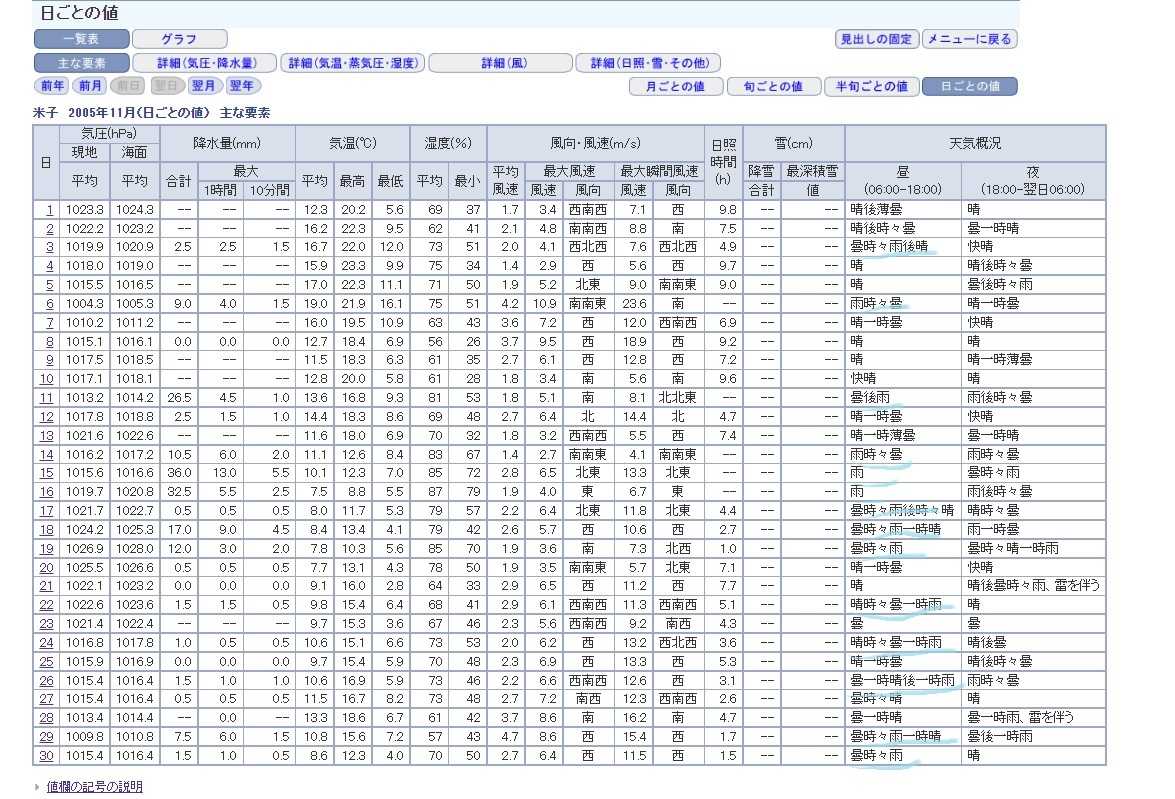Switch to the グラフ view
This screenshot has width=1175, height=799.
[180, 39]
